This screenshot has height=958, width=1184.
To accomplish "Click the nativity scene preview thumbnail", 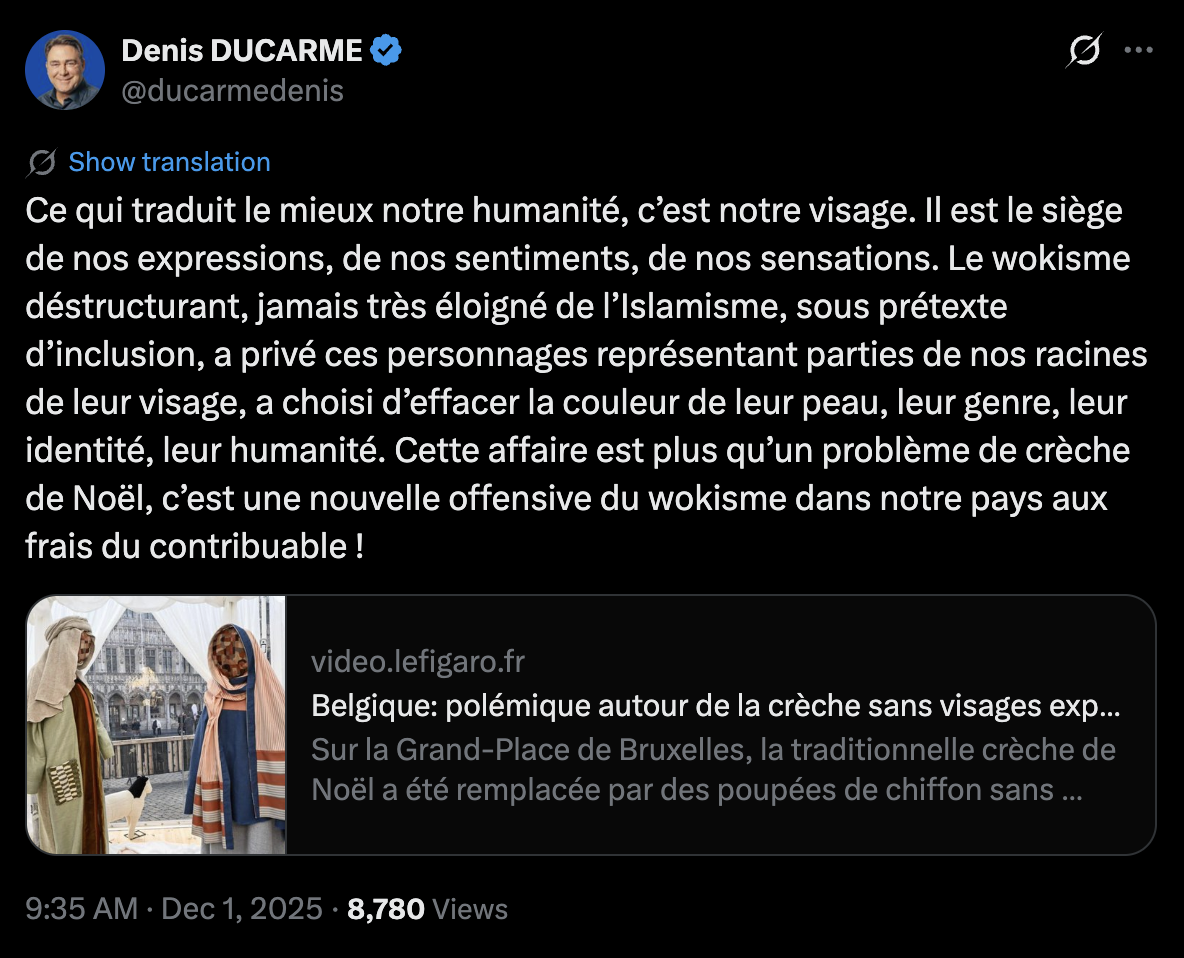I will pyautogui.click(x=157, y=724).
